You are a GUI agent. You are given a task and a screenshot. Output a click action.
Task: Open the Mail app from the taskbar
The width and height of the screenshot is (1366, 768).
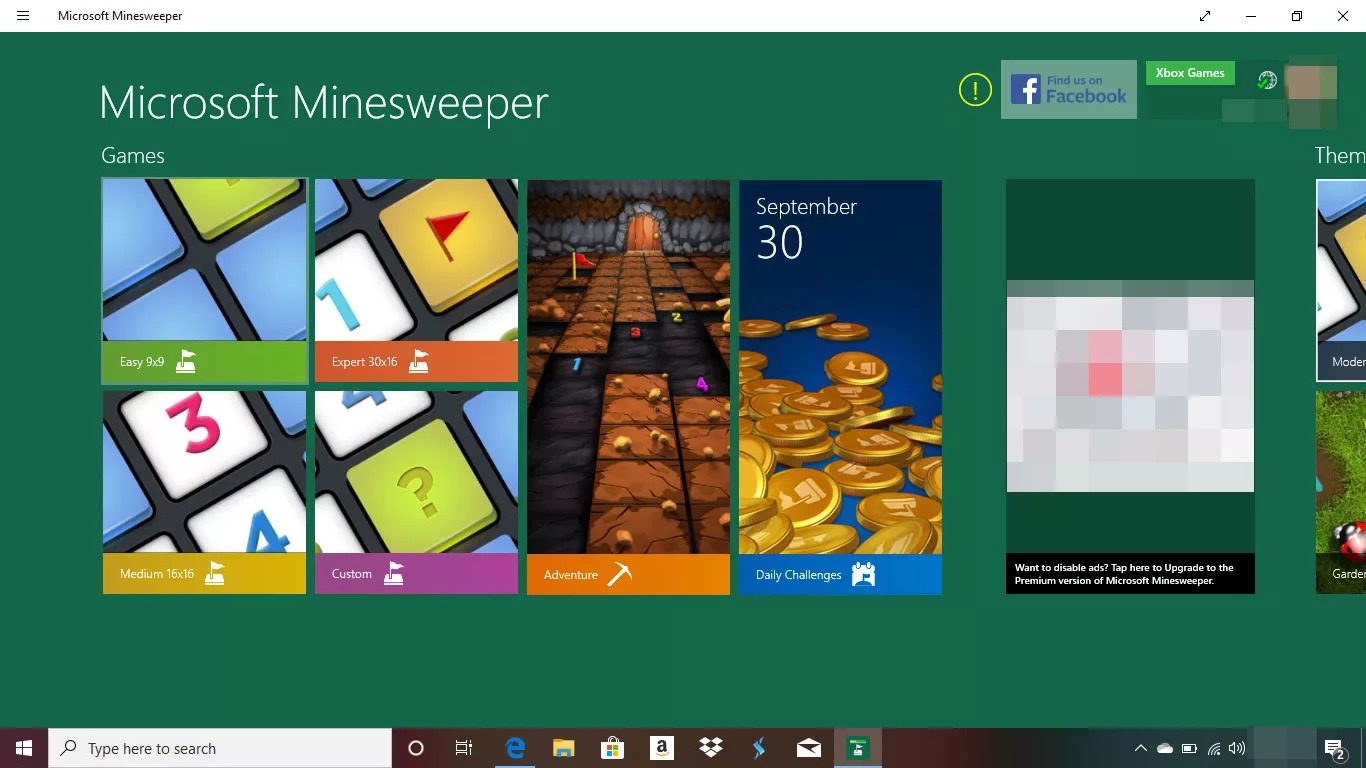click(x=809, y=748)
